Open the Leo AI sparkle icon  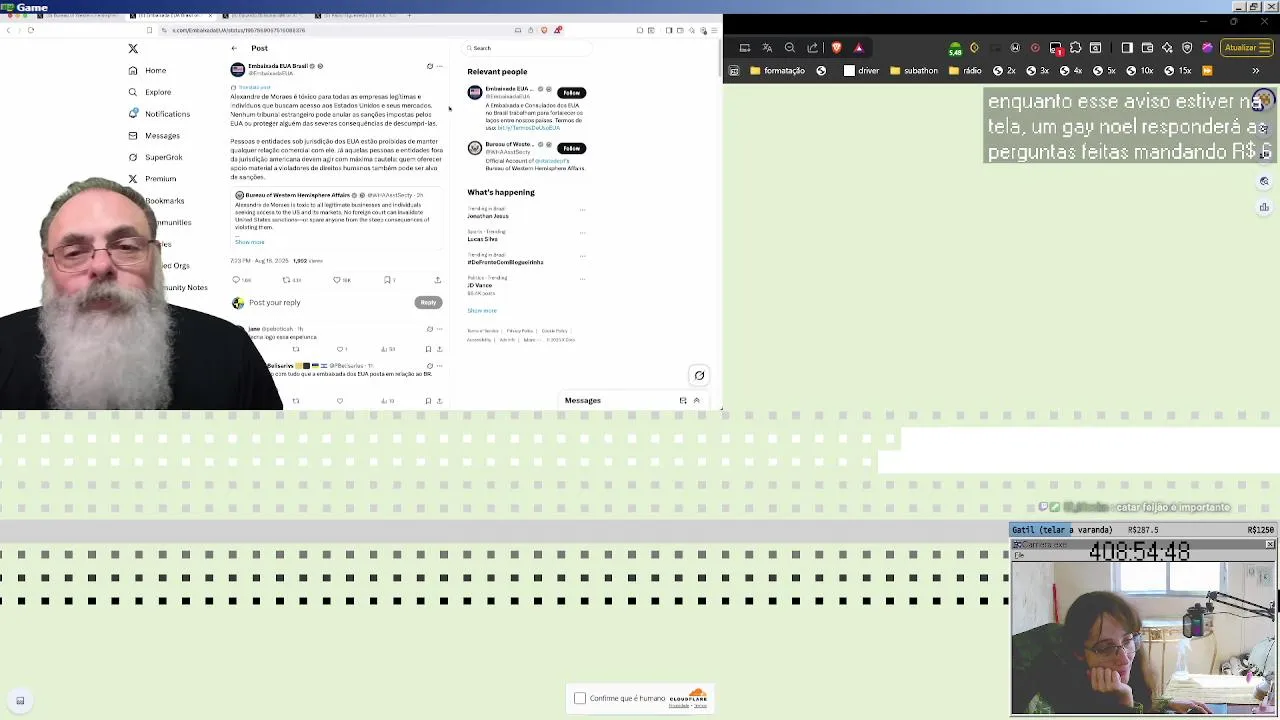(x=1167, y=48)
